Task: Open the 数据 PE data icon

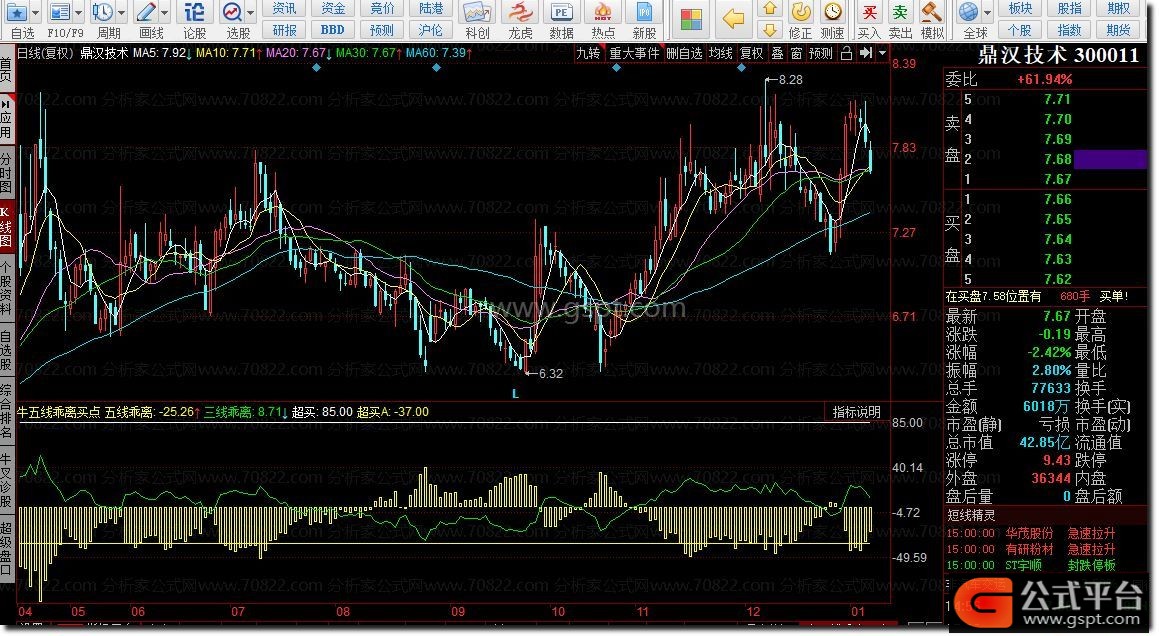Action: pos(562,13)
